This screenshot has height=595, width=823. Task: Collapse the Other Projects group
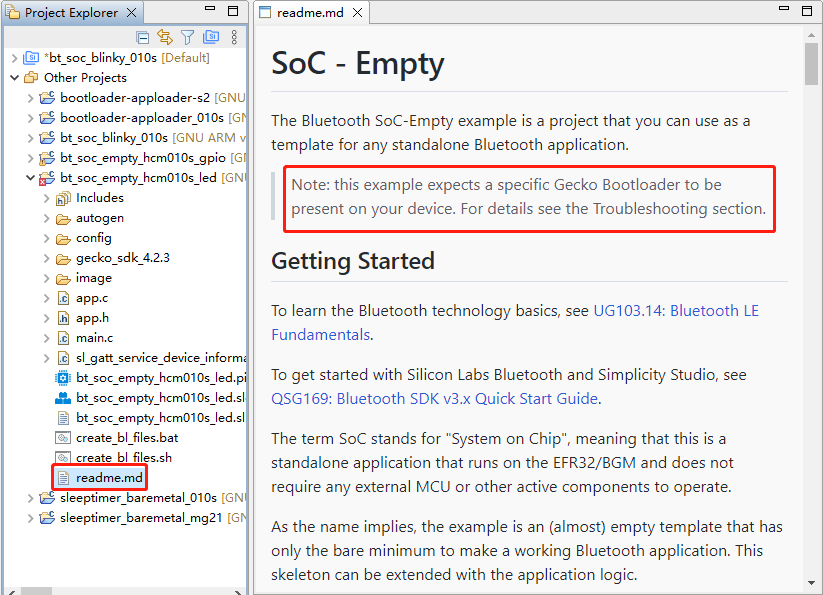click(14, 77)
